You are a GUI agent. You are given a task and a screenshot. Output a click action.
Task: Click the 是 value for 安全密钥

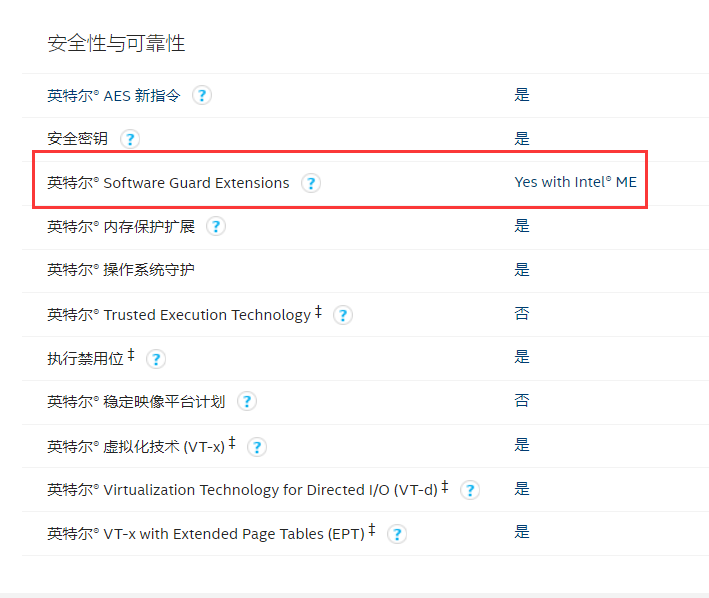tap(522, 138)
